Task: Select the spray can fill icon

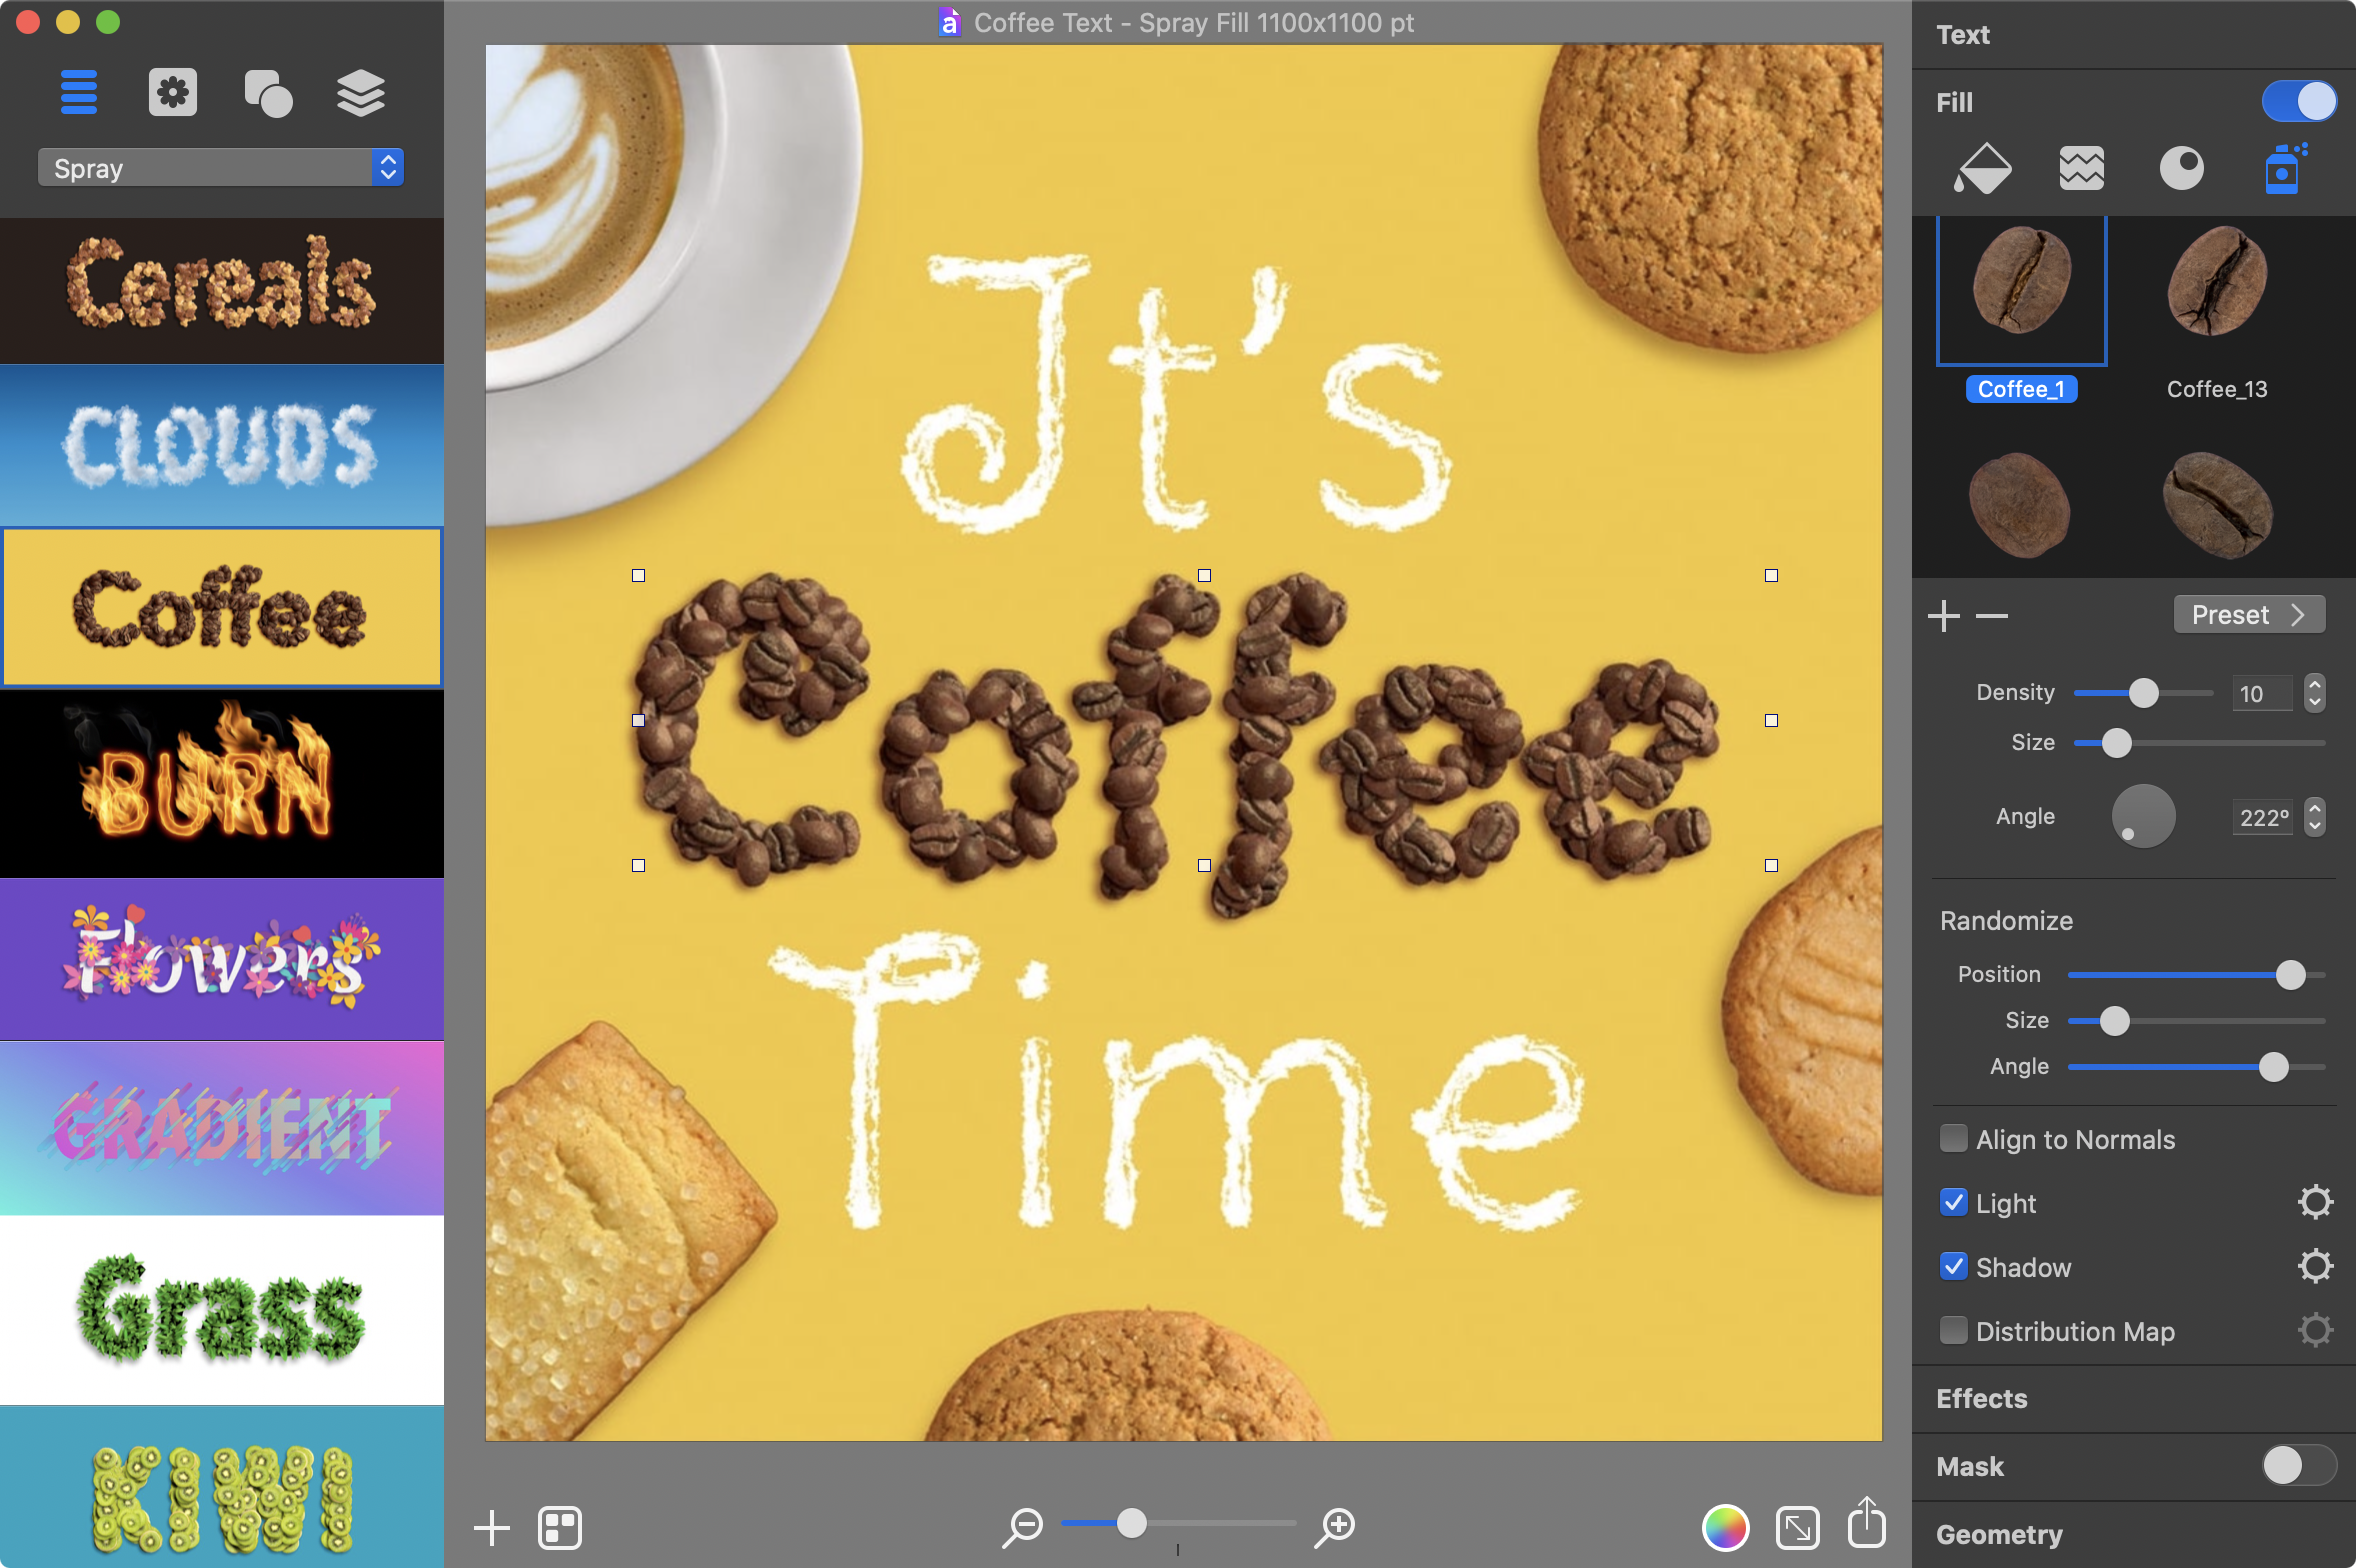Action: [2284, 168]
